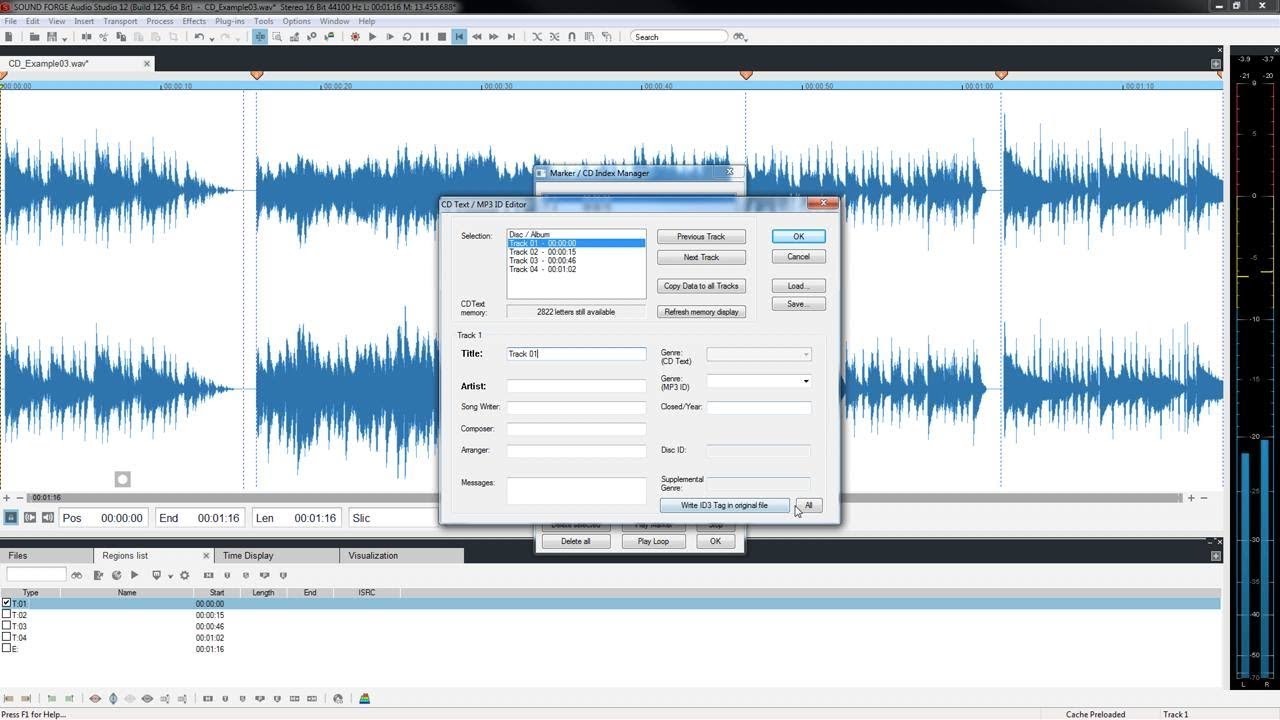Click the binoculars search icon beside Search field
This screenshot has height=720, width=1280.
coord(740,37)
